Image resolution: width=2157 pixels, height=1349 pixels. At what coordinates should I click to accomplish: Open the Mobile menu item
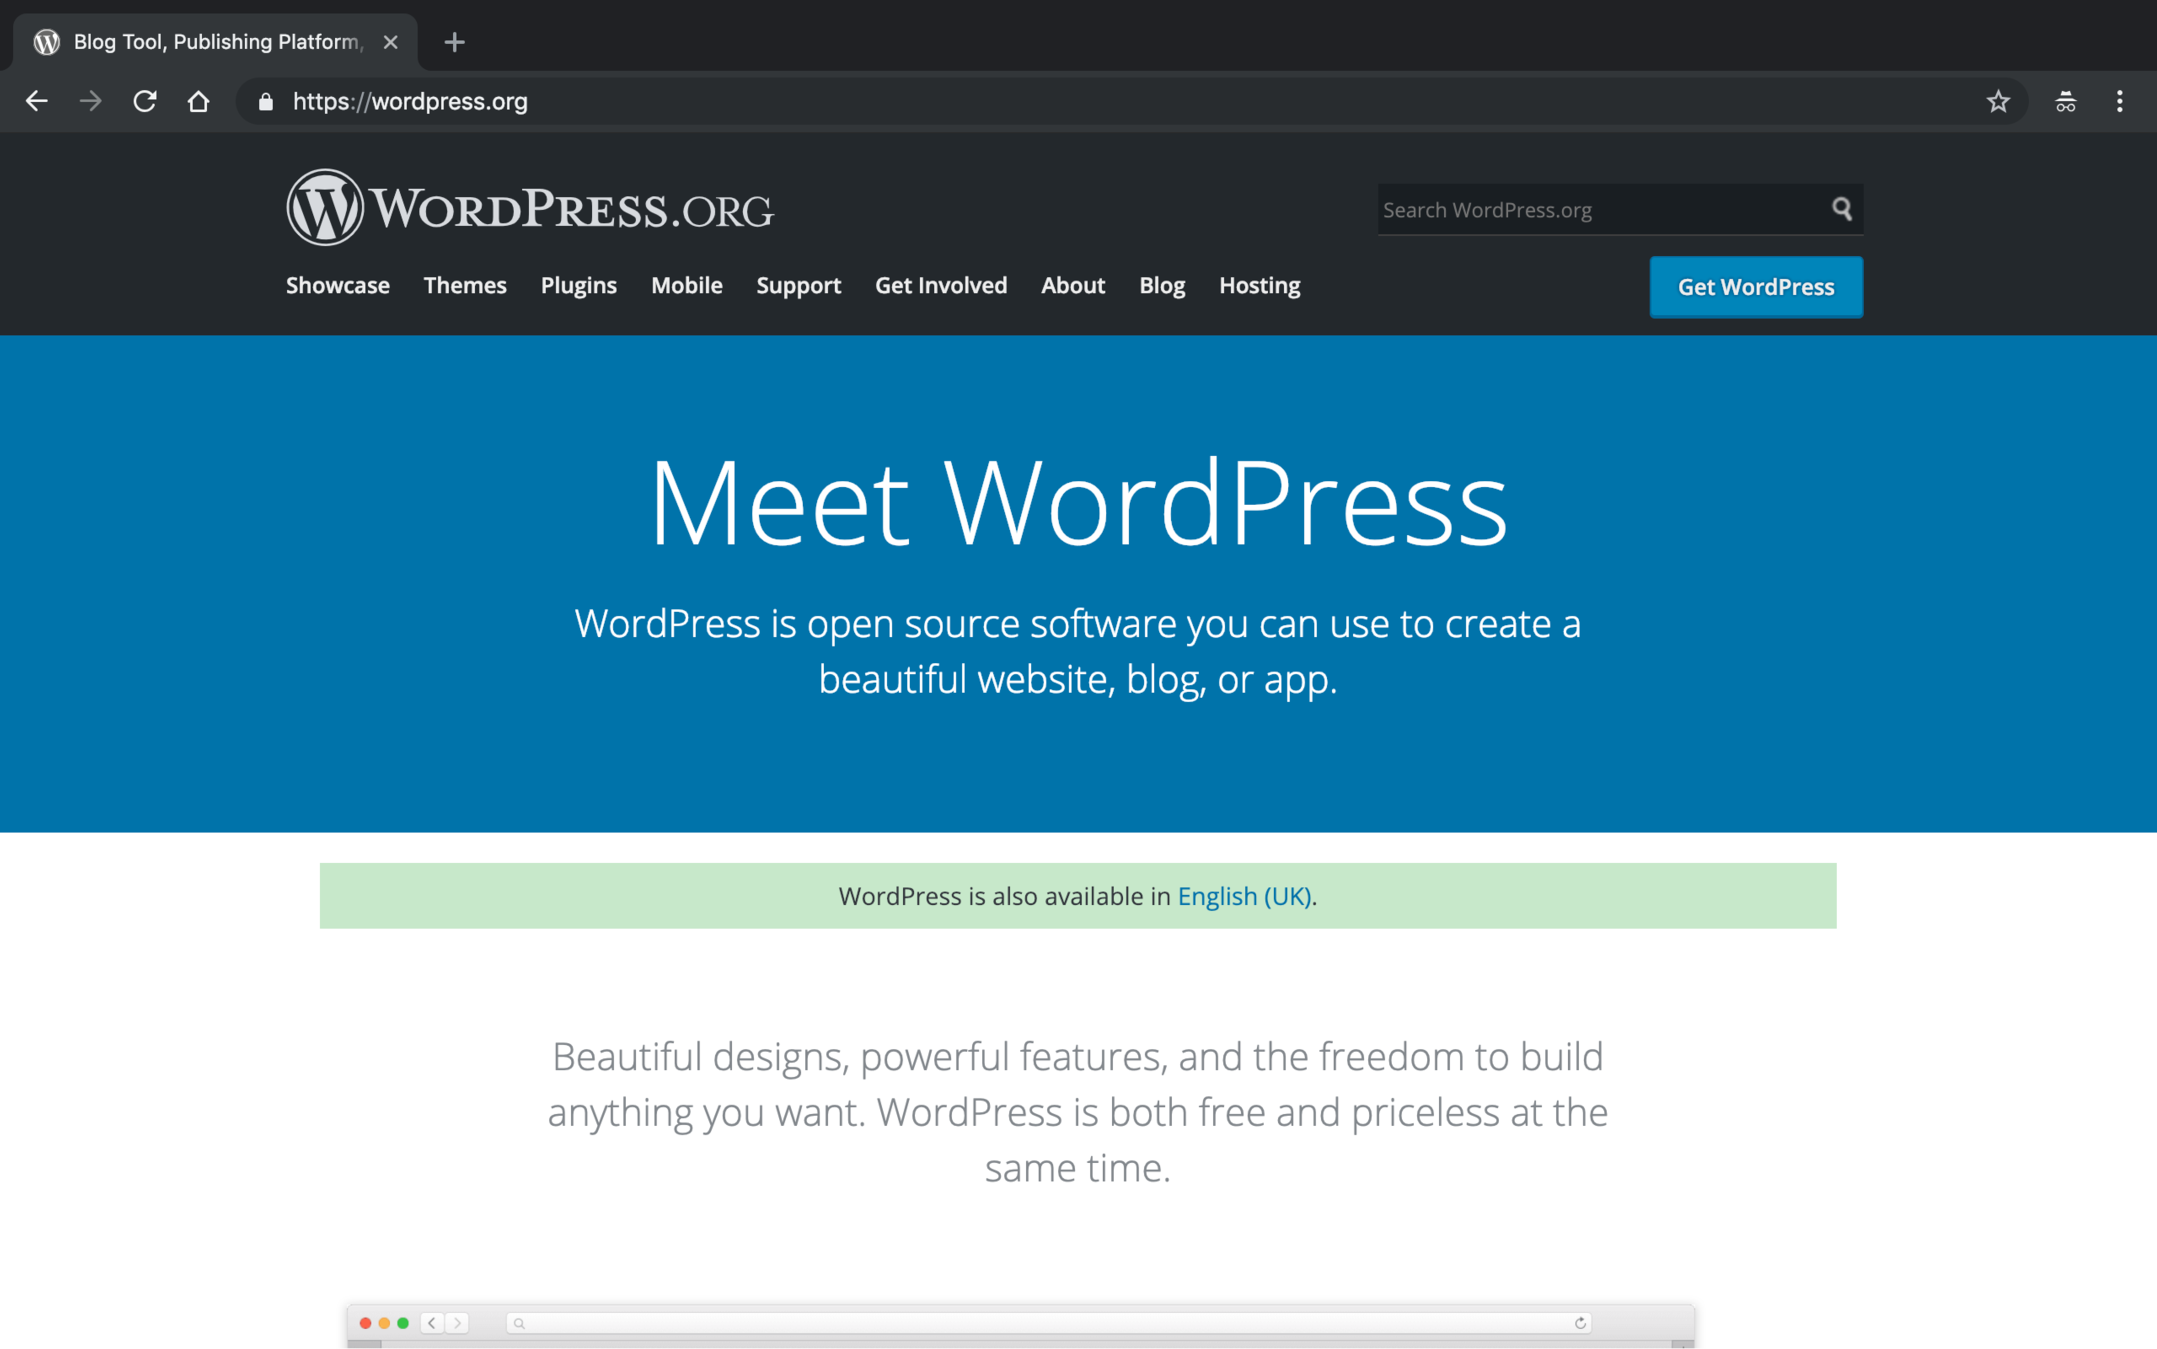(687, 285)
